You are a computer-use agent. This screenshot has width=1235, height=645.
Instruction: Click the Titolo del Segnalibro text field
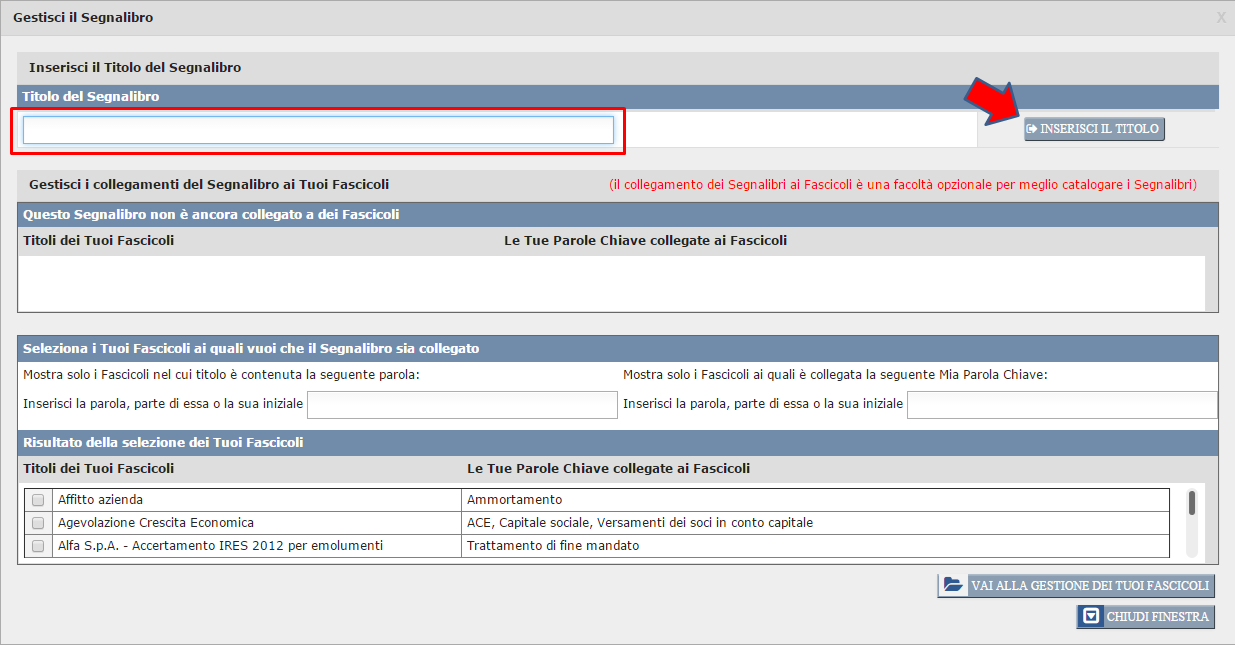pyautogui.click(x=318, y=130)
